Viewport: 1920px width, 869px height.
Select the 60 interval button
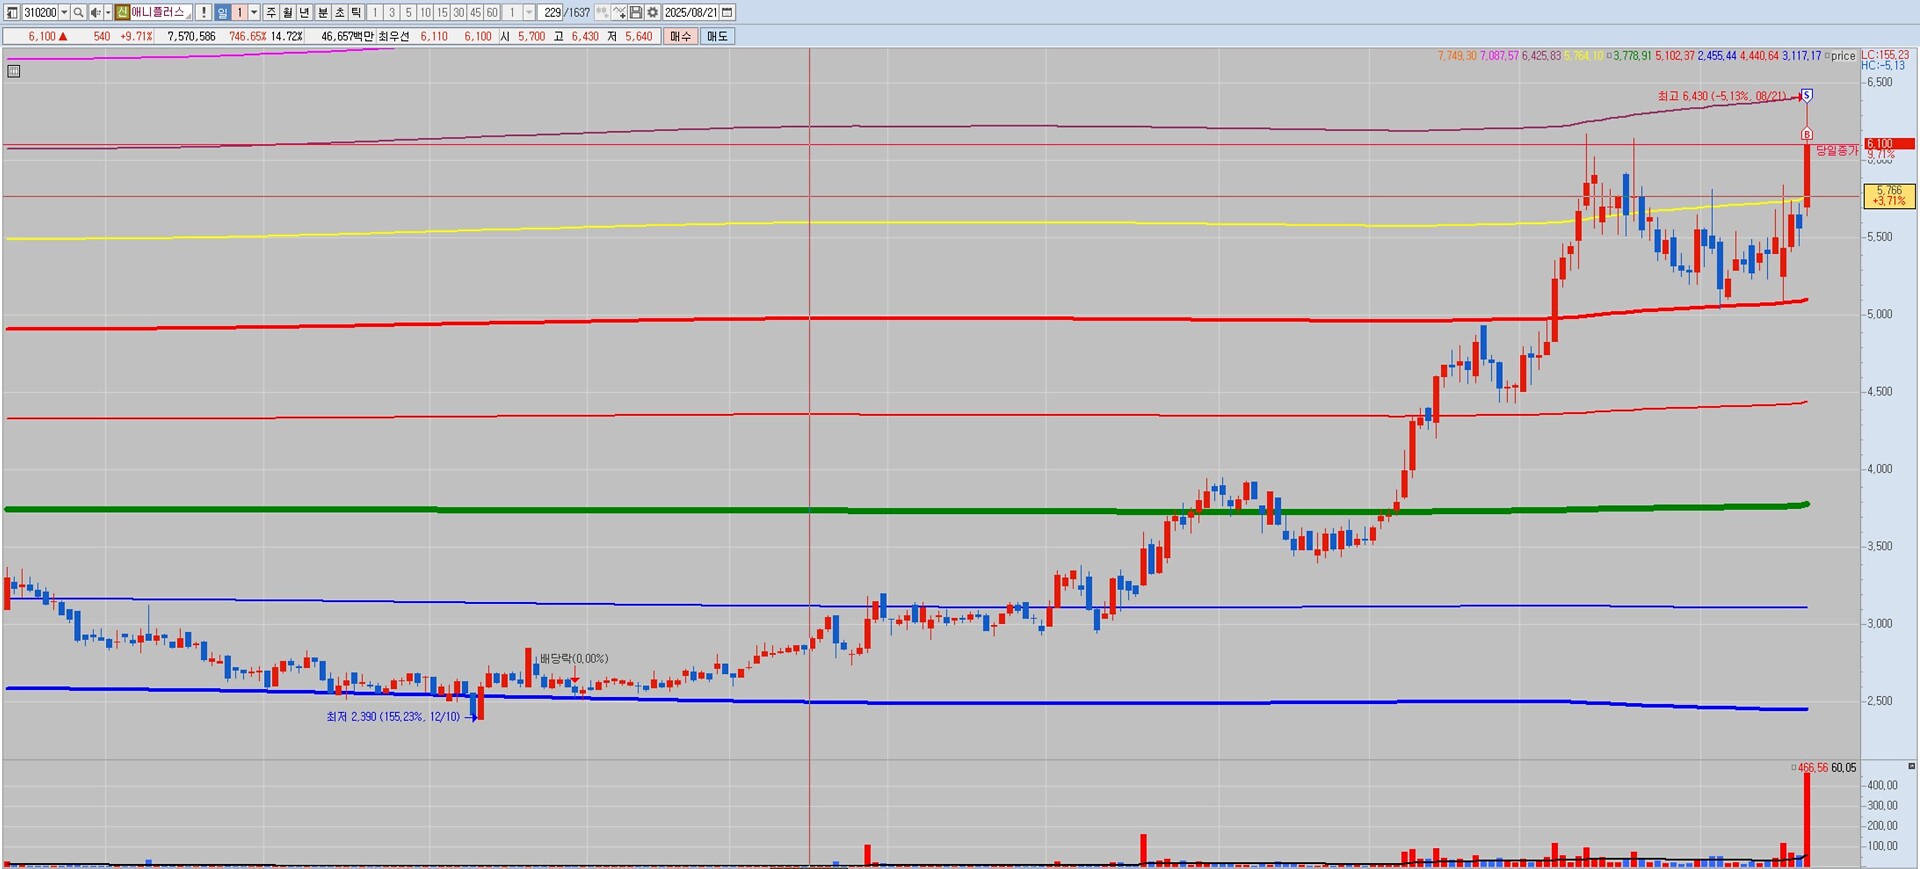pos(493,12)
